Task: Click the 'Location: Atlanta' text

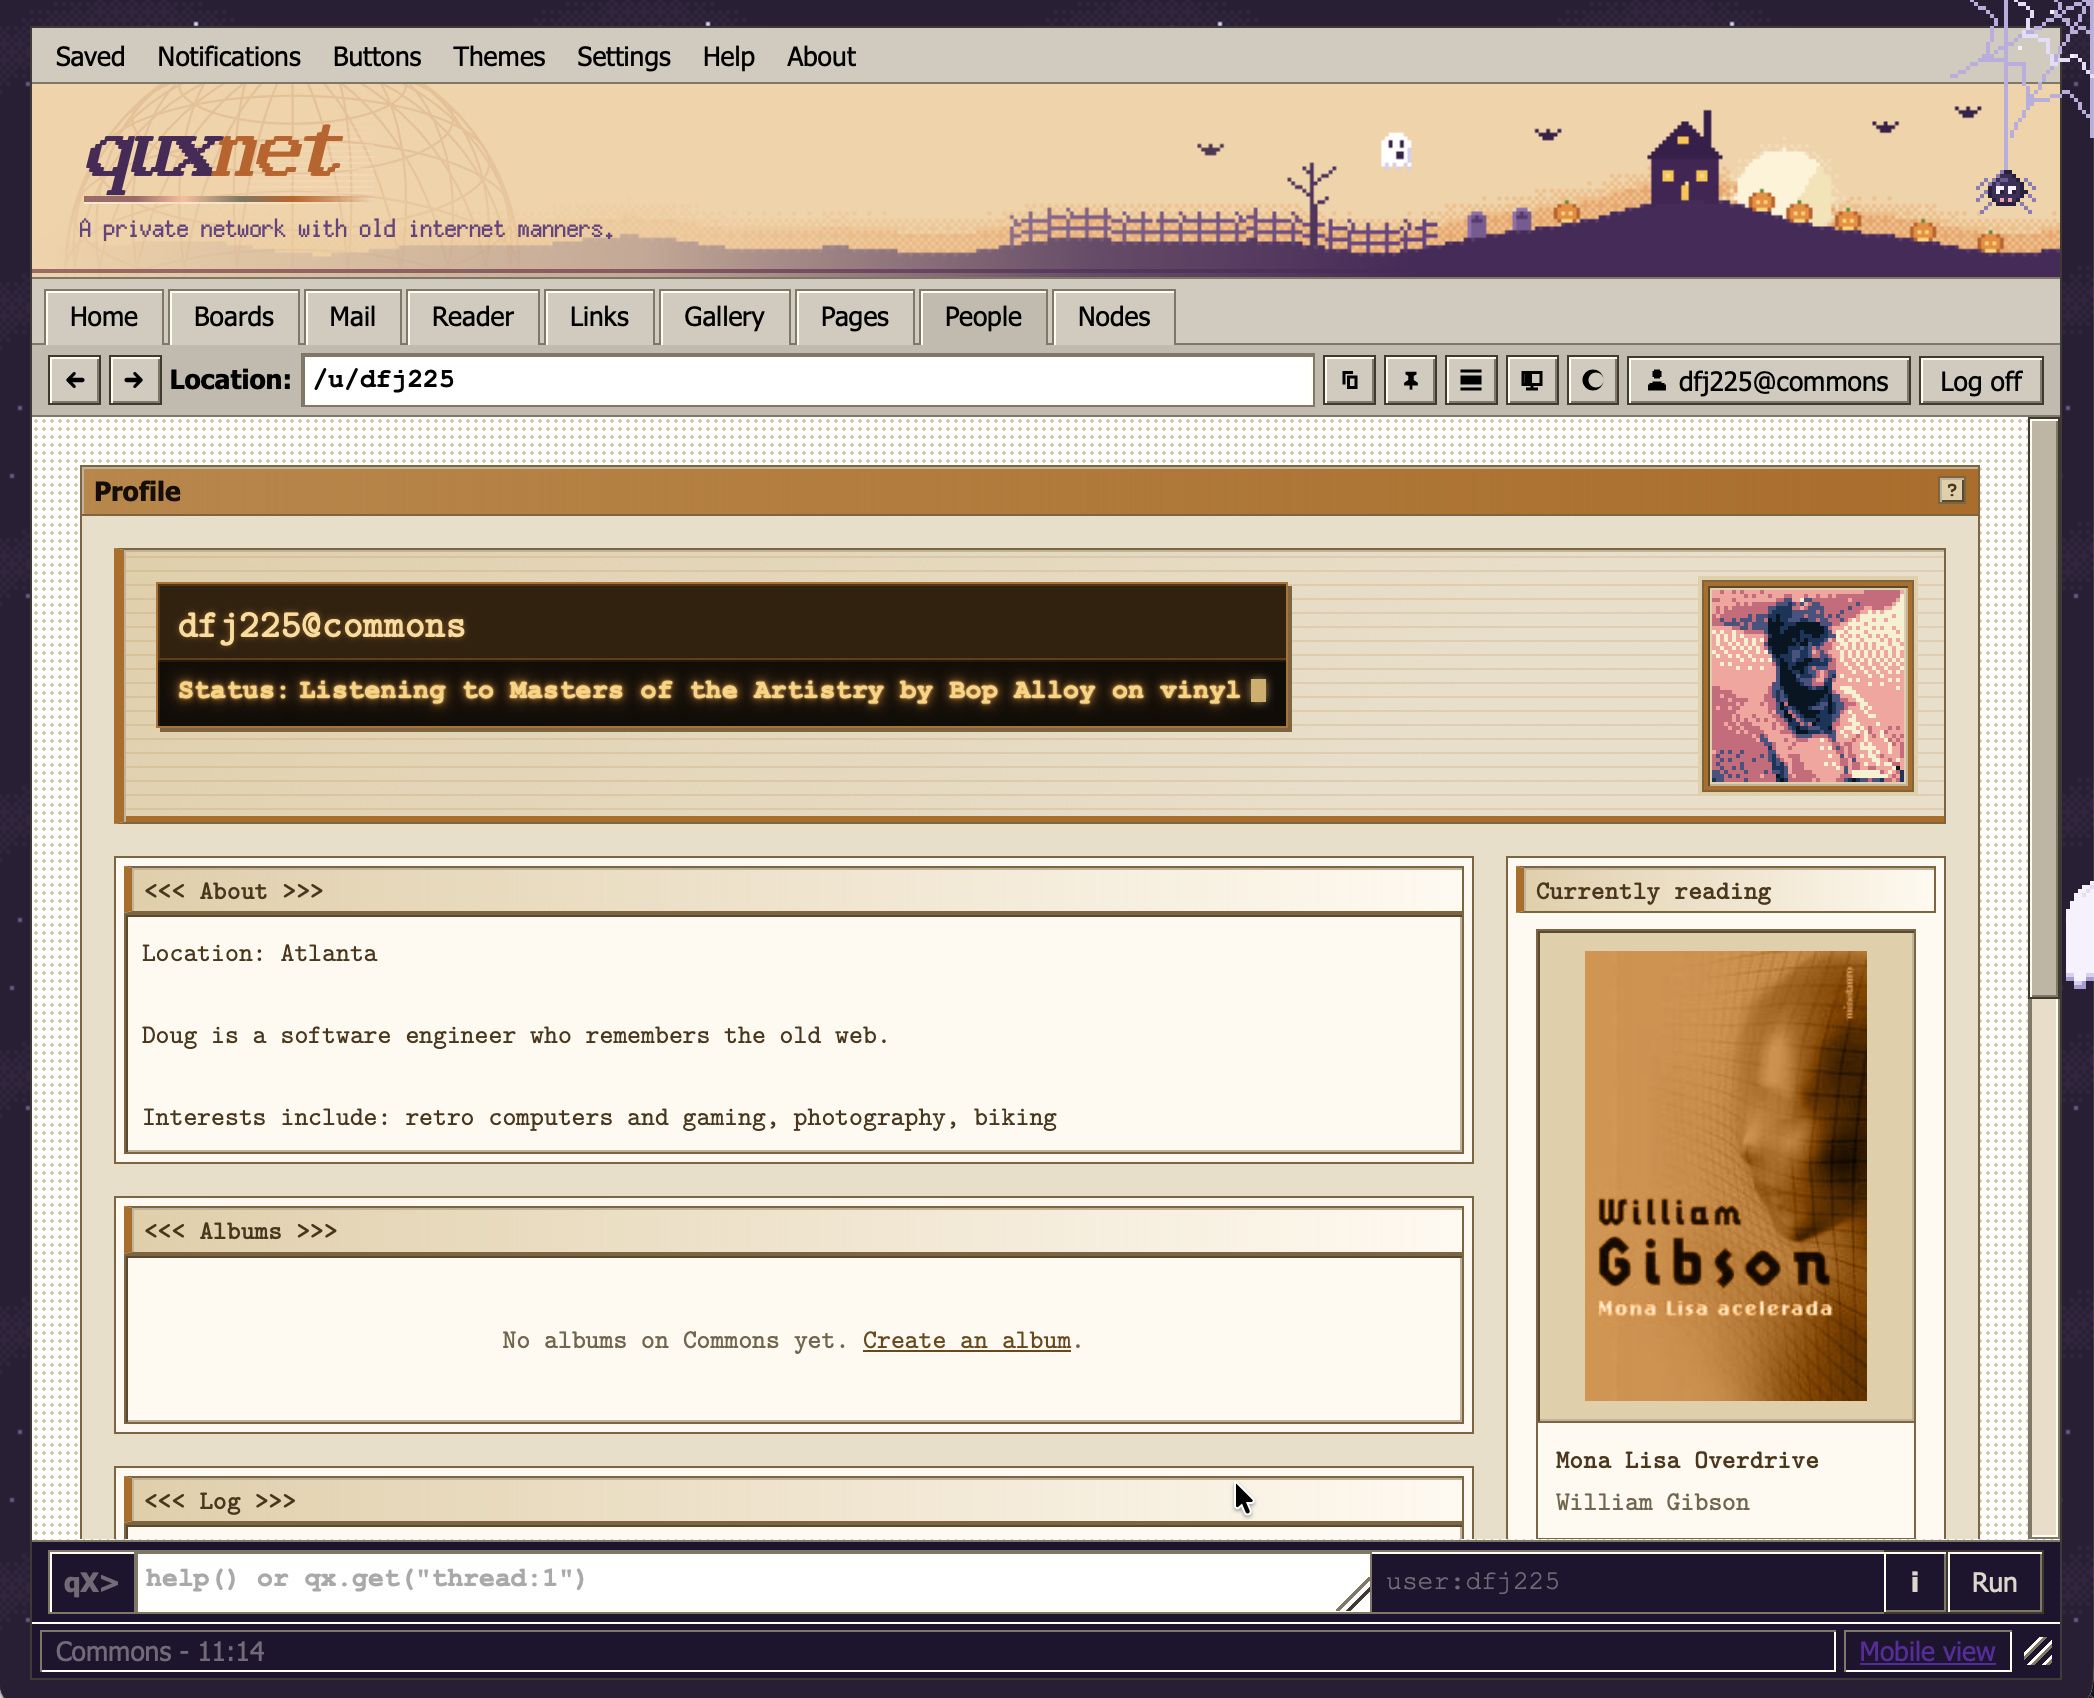Action: [259, 953]
